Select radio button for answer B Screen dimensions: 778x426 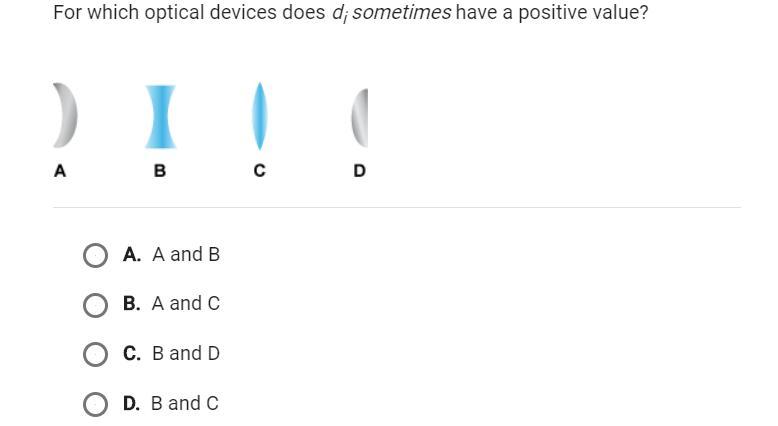(95, 305)
